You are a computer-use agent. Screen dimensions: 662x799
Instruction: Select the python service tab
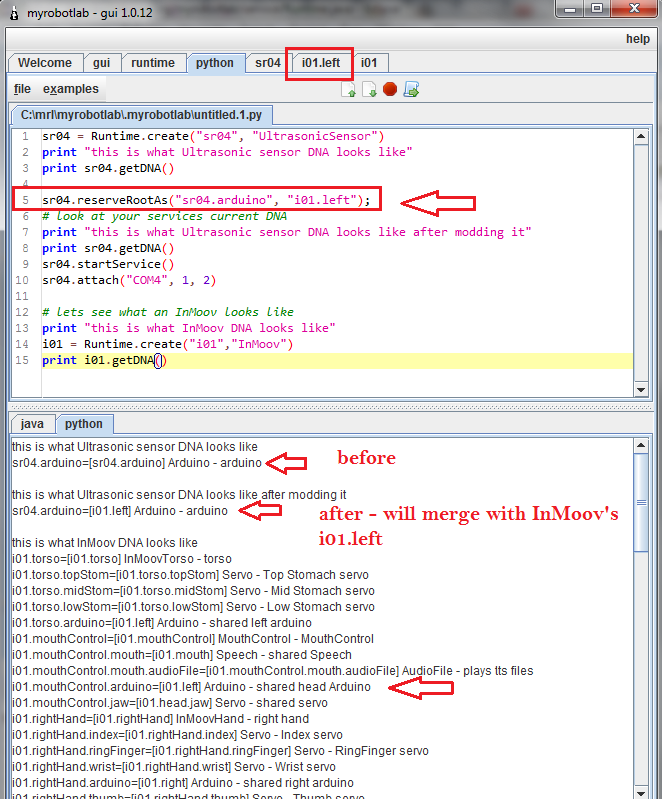click(215, 63)
